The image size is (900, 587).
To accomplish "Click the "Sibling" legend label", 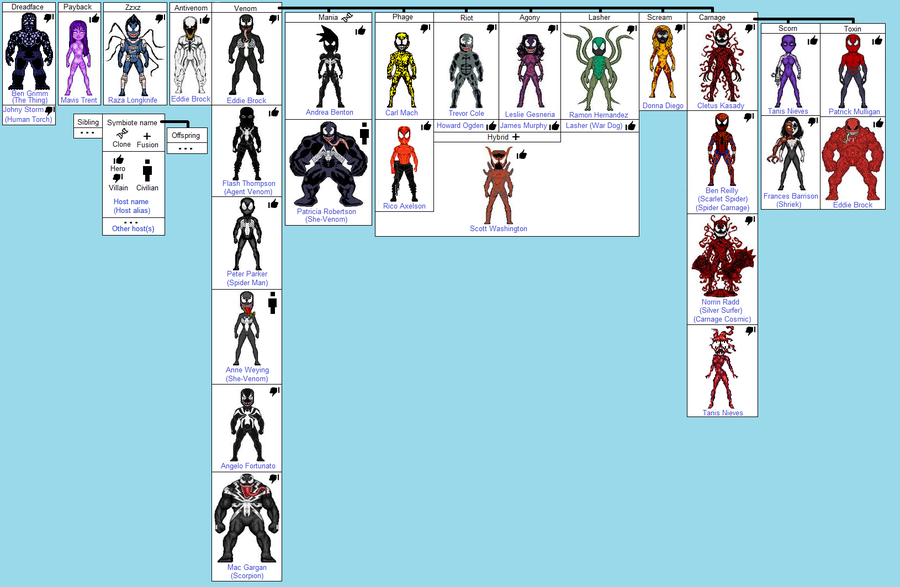I will [88, 122].
